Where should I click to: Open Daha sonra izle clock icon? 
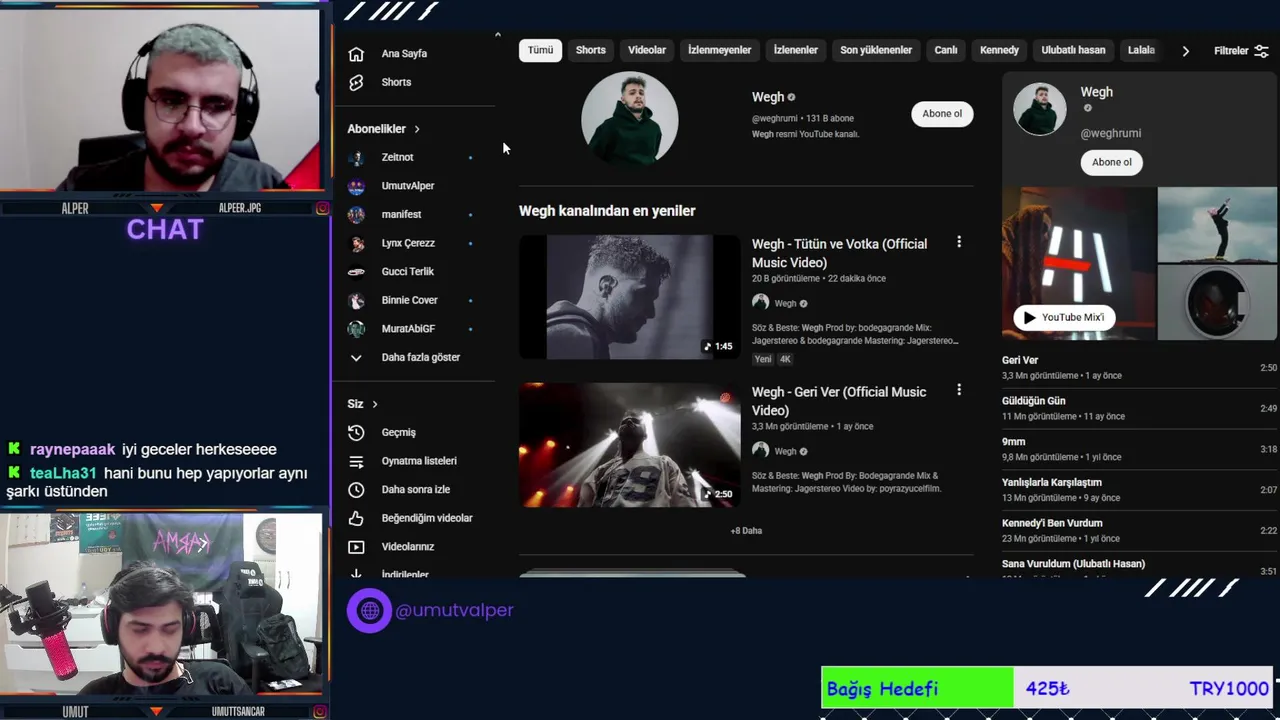[x=356, y=490]
